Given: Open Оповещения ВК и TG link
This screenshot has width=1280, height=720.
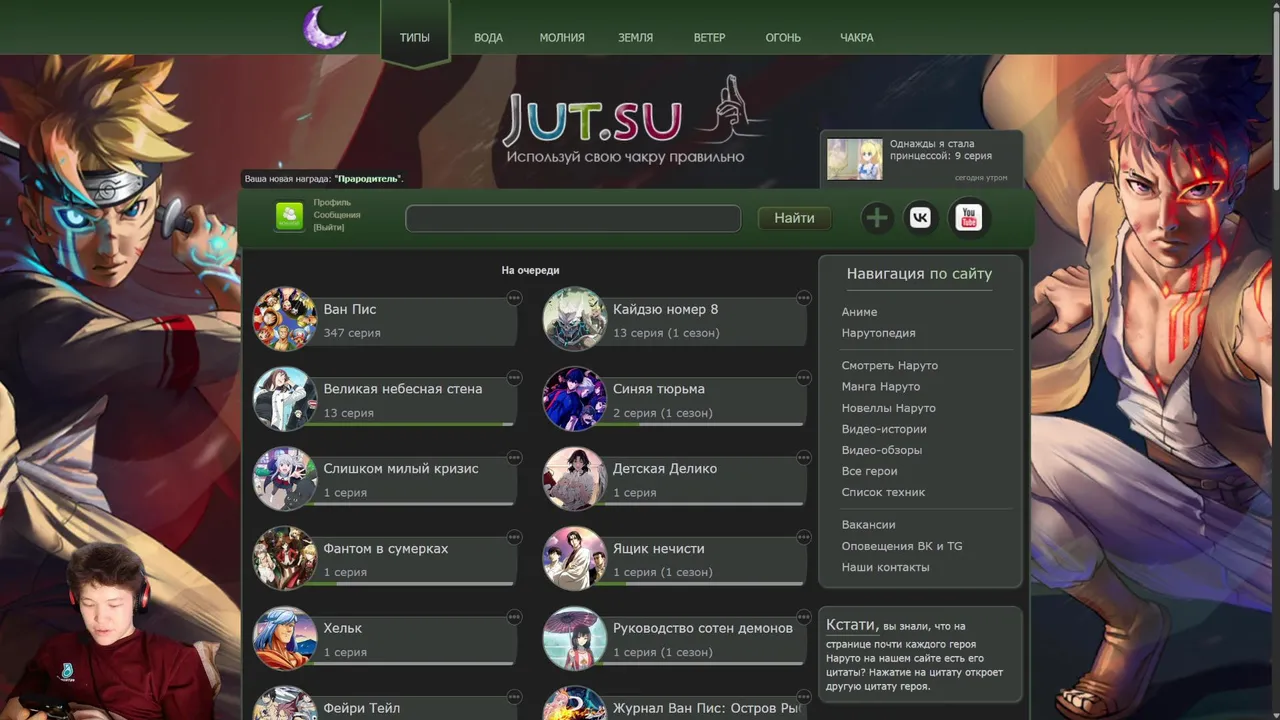Looking at the screenshot, I should [902, 546].
